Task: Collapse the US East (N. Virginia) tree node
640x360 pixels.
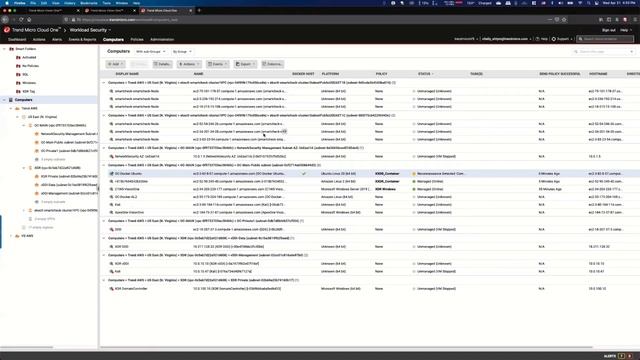Action: [x=18, y=117]
